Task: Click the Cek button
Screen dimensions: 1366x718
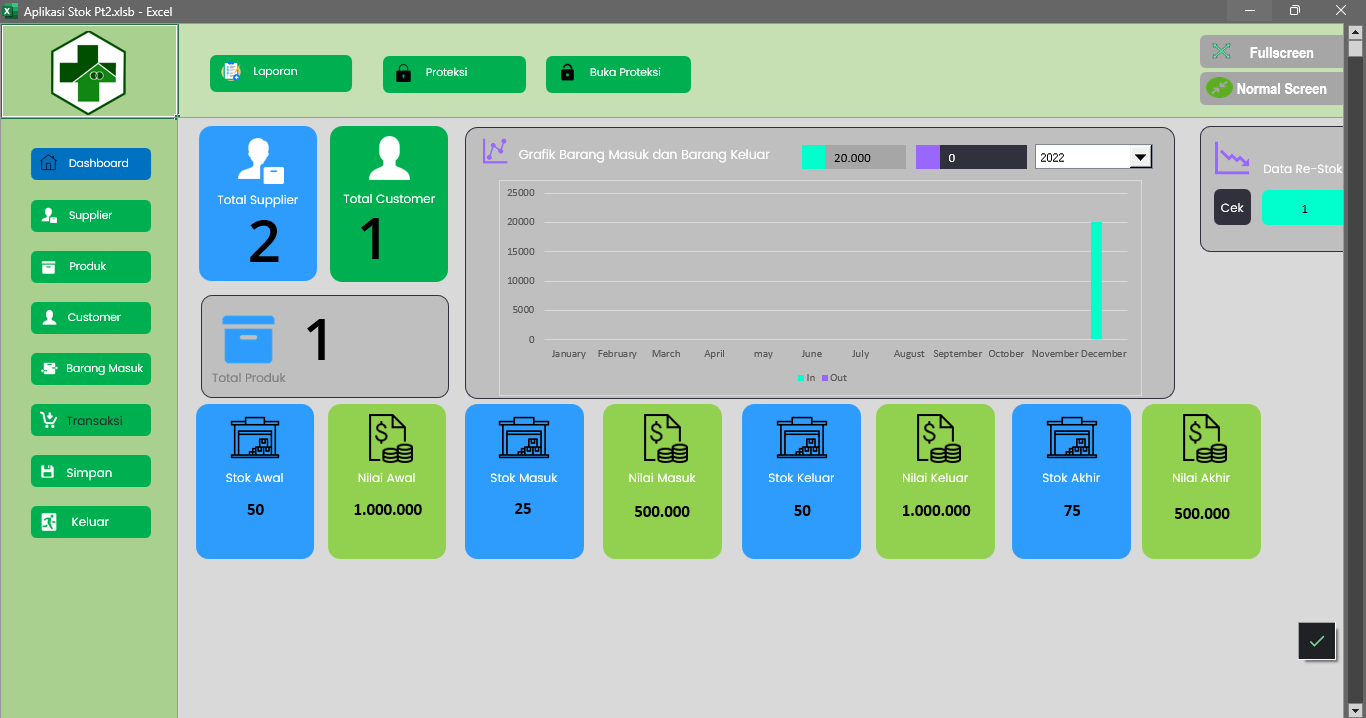Action: (1232, 208)
